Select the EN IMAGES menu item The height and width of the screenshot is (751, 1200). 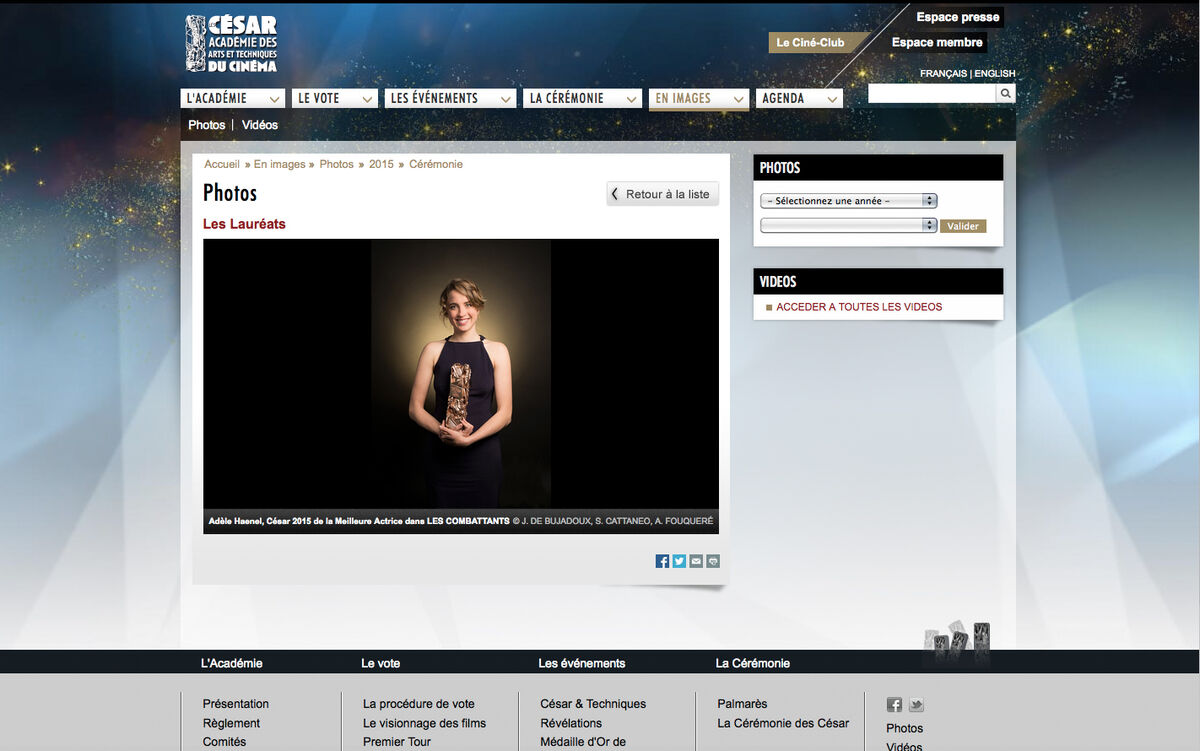(698, 100)
